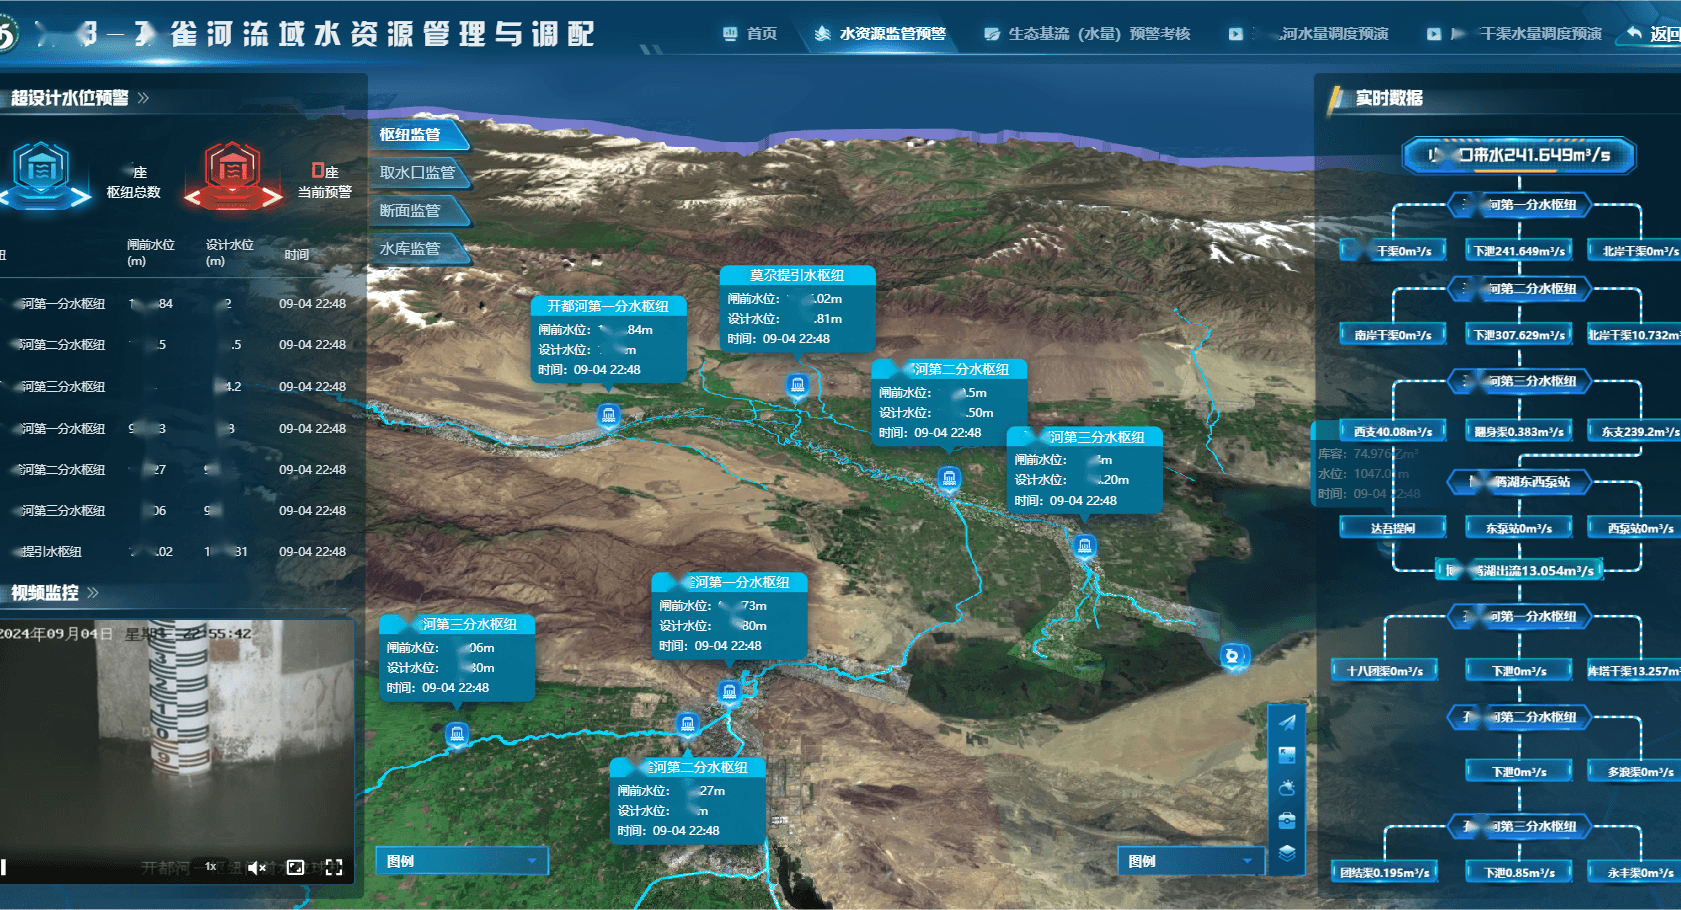Toggle video picture-in-picture window mode
Viewport: 1681px width, 910px height.
click(295, 867)
